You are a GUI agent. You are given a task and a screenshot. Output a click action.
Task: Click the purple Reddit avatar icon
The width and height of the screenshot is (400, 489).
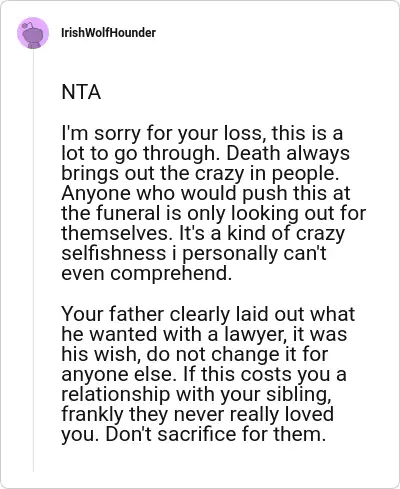click(x=33, y=33)
